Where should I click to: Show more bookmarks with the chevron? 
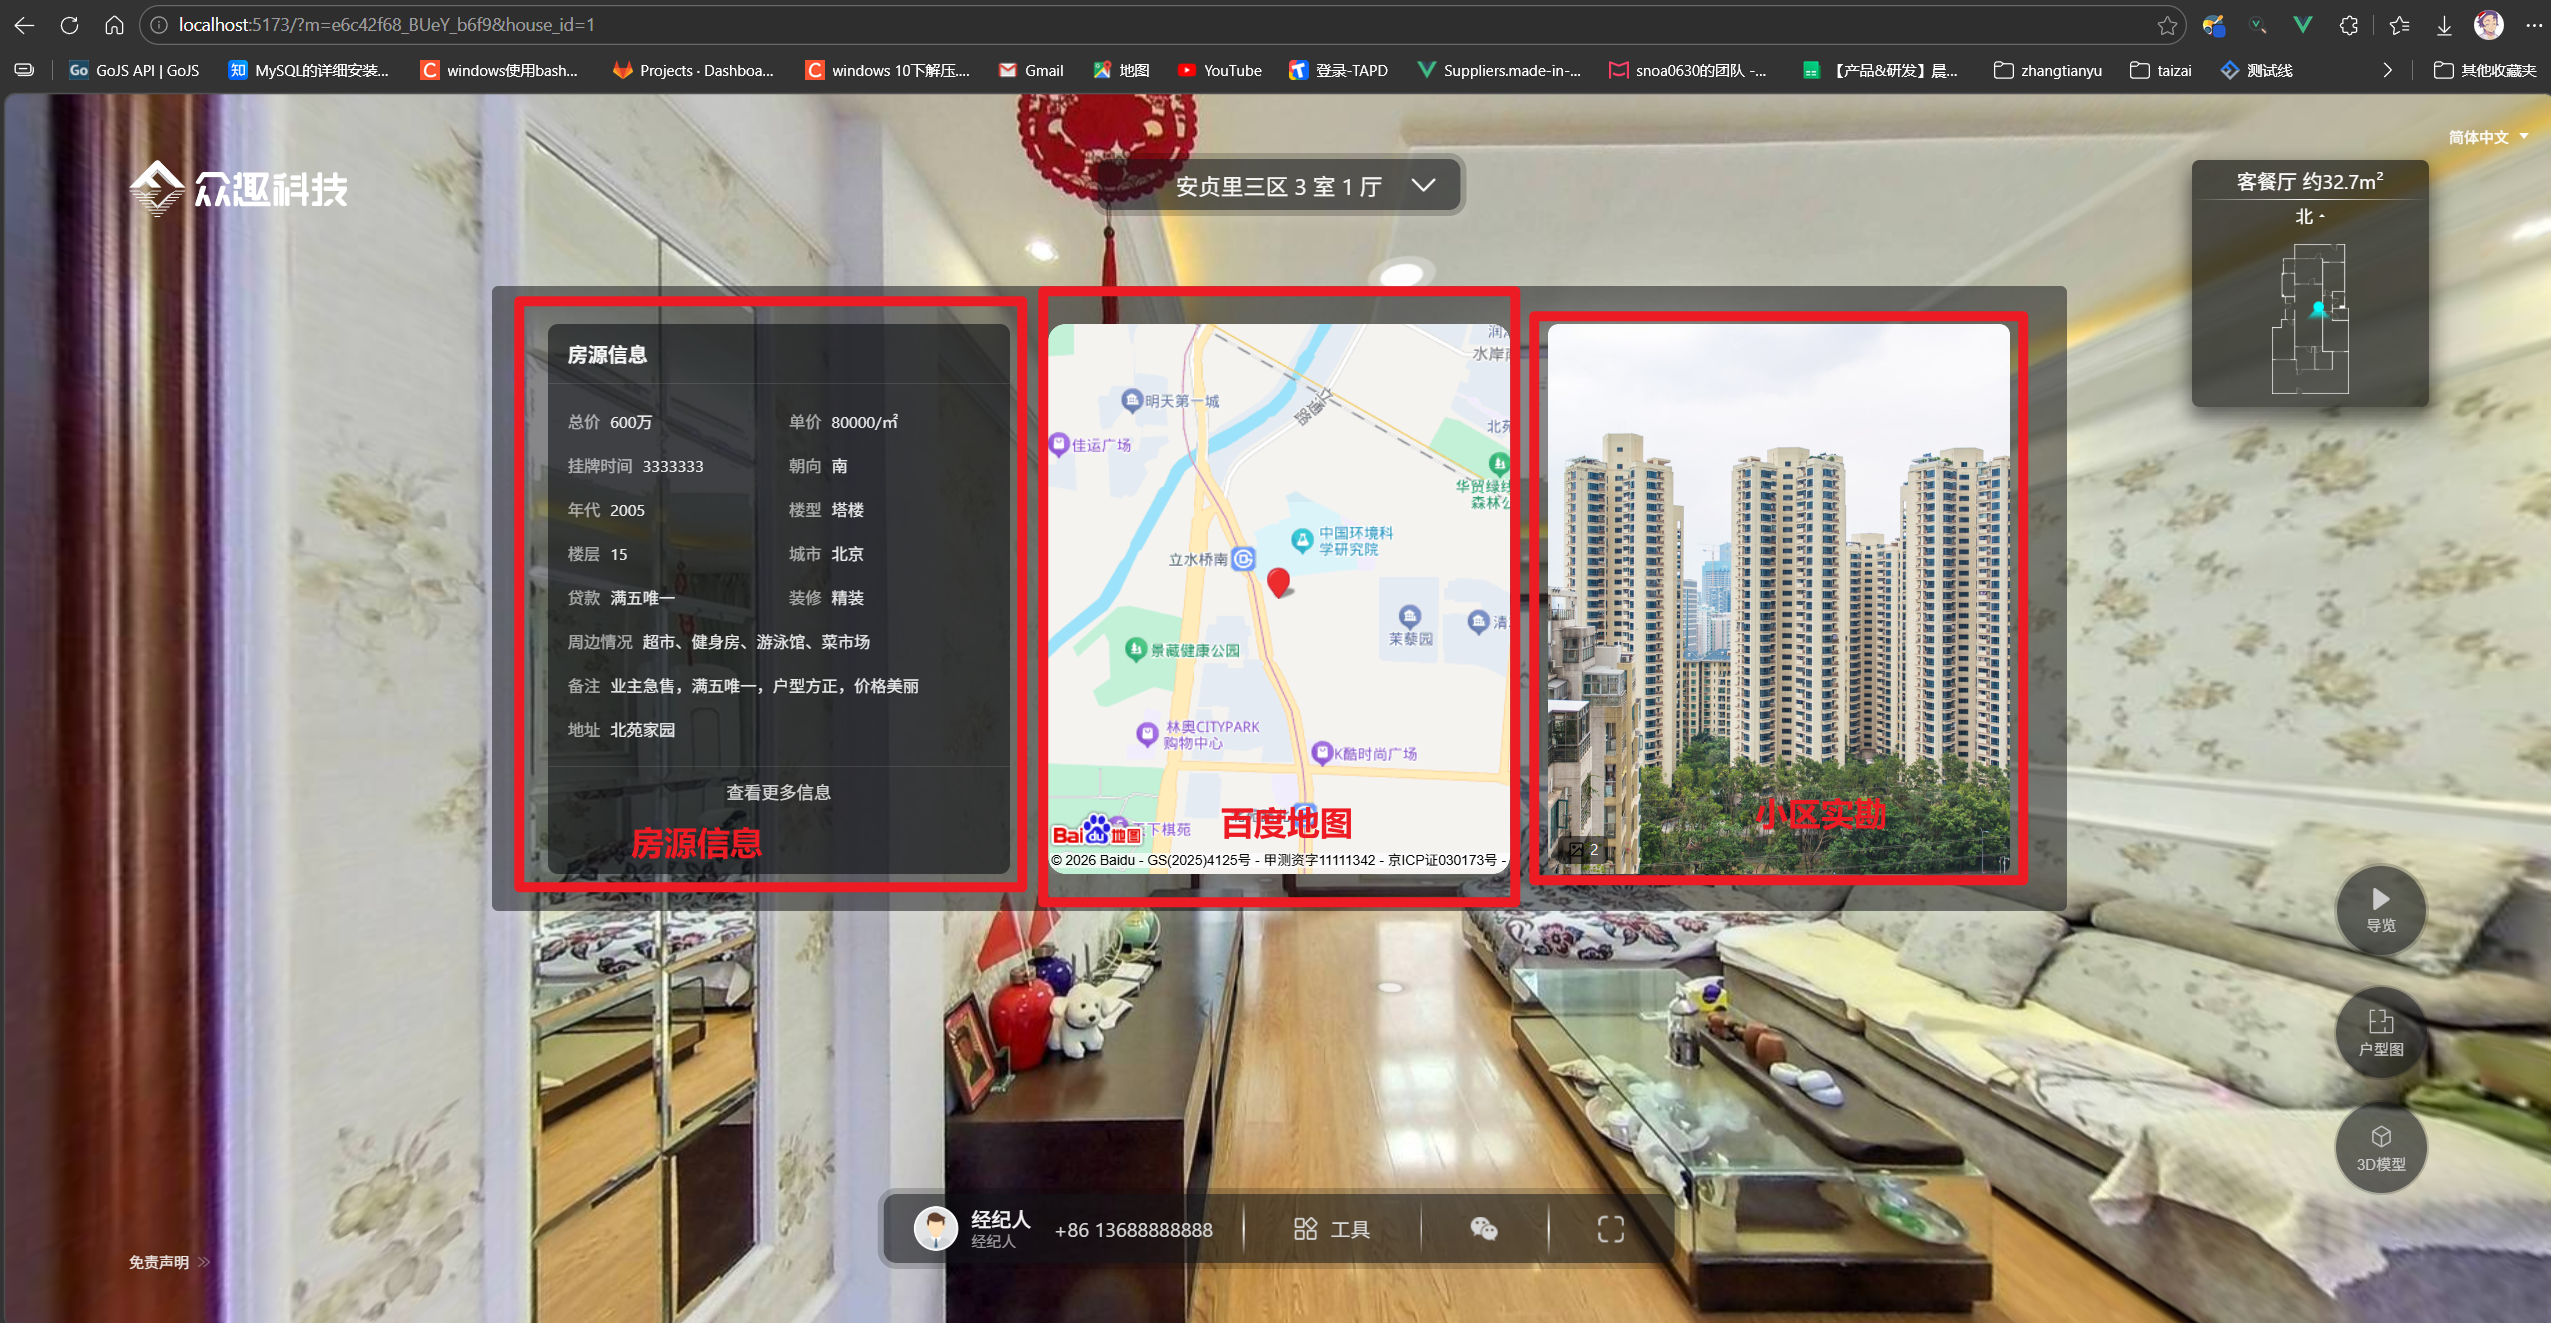2388,70
